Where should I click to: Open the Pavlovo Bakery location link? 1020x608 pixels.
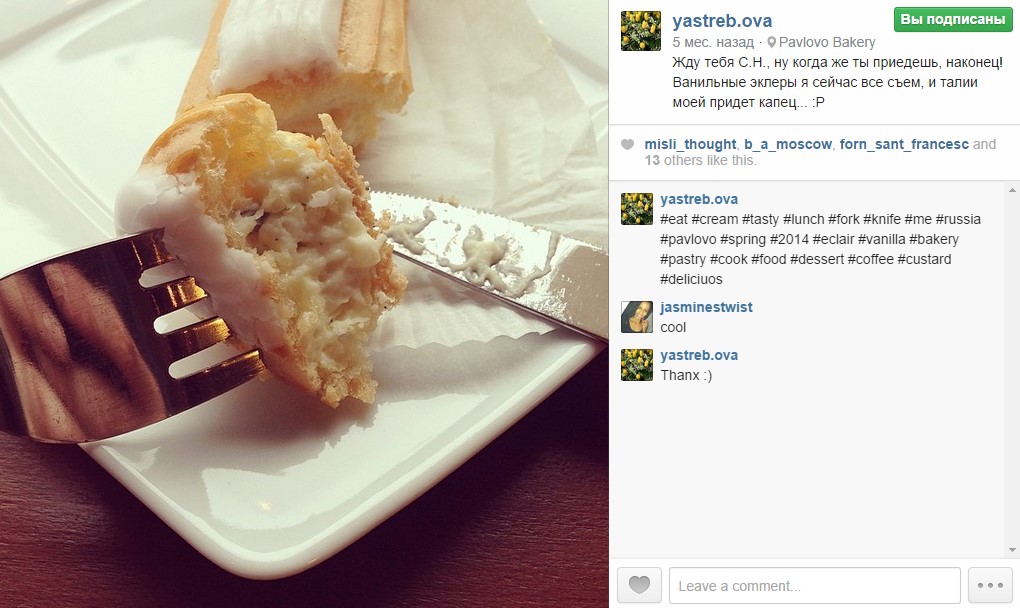[827, 42]
